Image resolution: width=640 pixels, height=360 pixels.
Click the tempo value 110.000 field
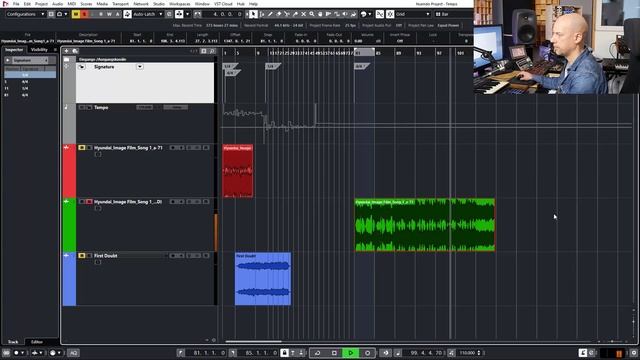pyautogui.click(x=467, y=353)
